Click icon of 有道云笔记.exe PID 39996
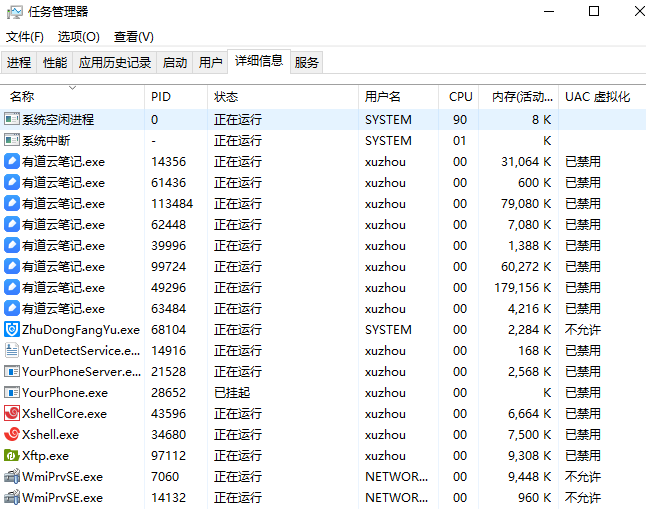 [12, 245]
